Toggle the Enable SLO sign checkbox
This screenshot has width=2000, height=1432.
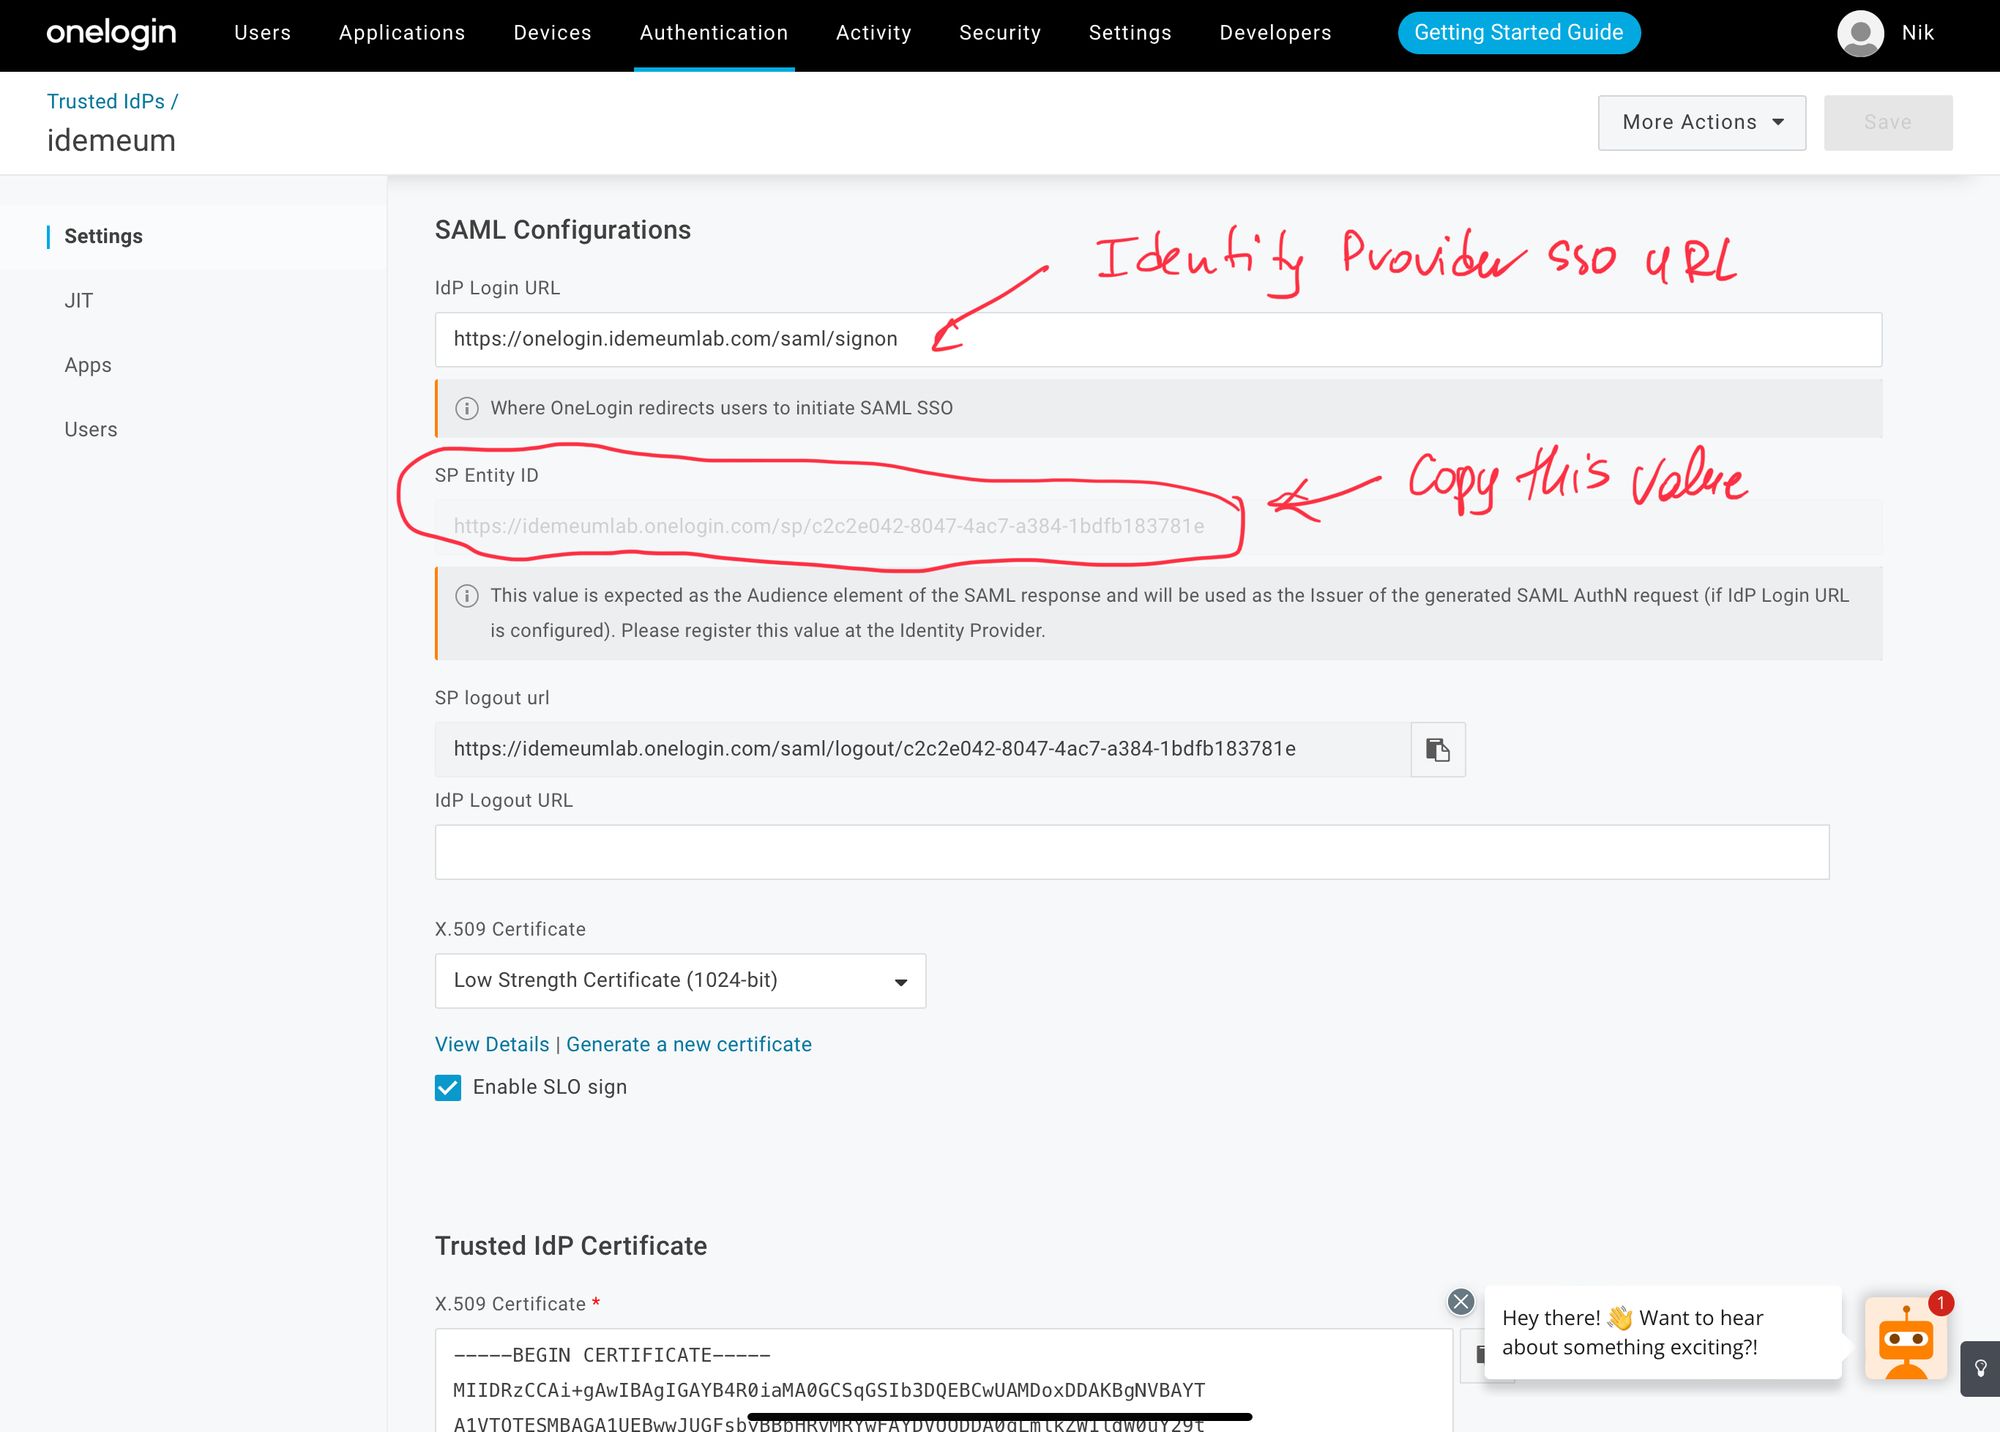coord(448,1087)
